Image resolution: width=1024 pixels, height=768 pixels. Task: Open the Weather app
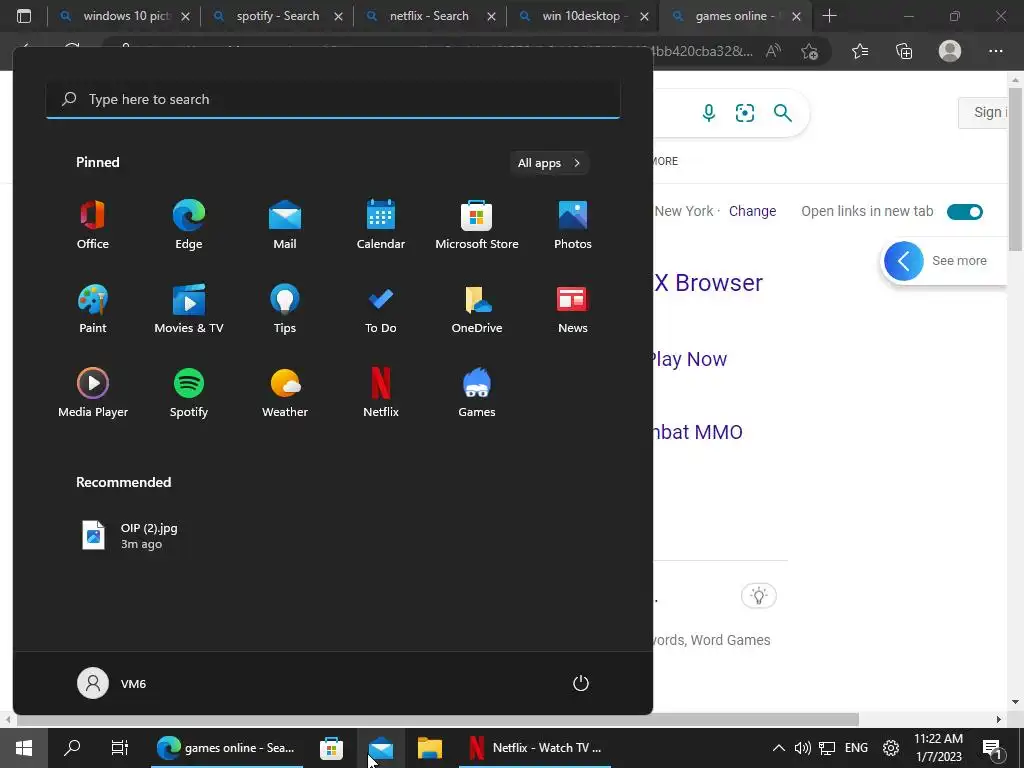click(285, 392)
